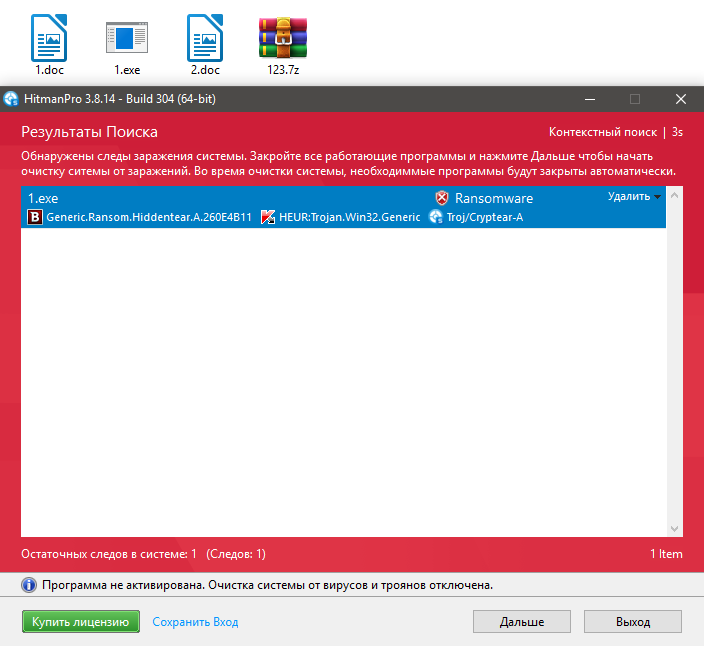
Task: Select the 123.7z archive icon
Action: (x=283, y=44)
